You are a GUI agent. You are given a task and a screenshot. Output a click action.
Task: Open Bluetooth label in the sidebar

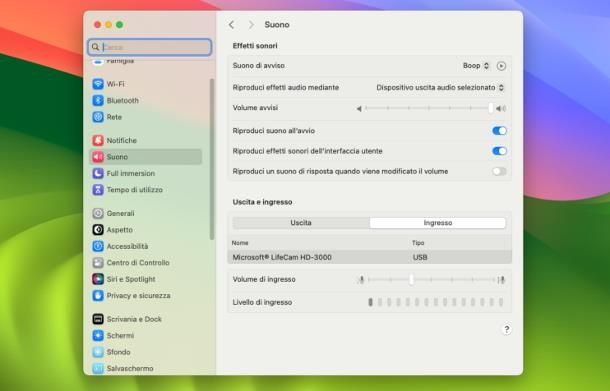pyautogui.click(x=123, y=100)
